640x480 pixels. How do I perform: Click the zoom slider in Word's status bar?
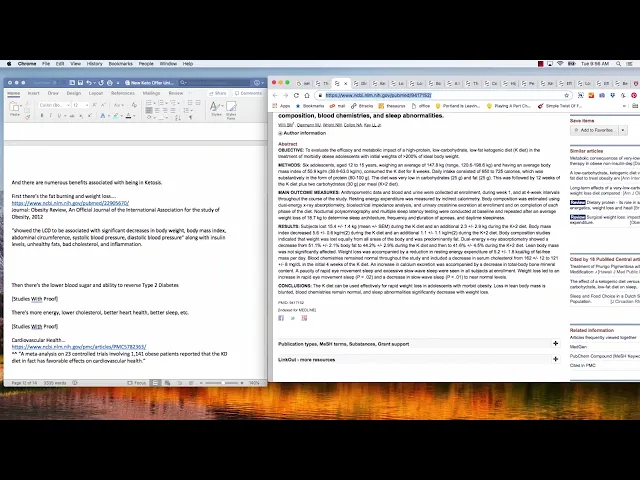pos(223,383)
